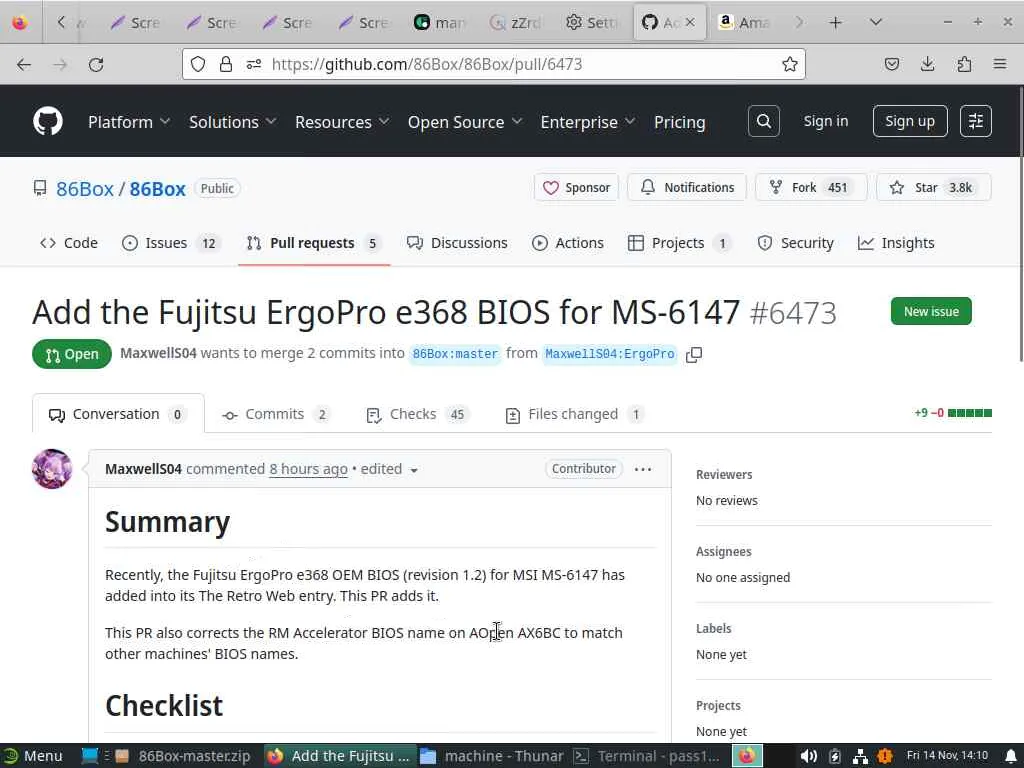
Task: Click the Sponsor button
Action: pos(576,187)
